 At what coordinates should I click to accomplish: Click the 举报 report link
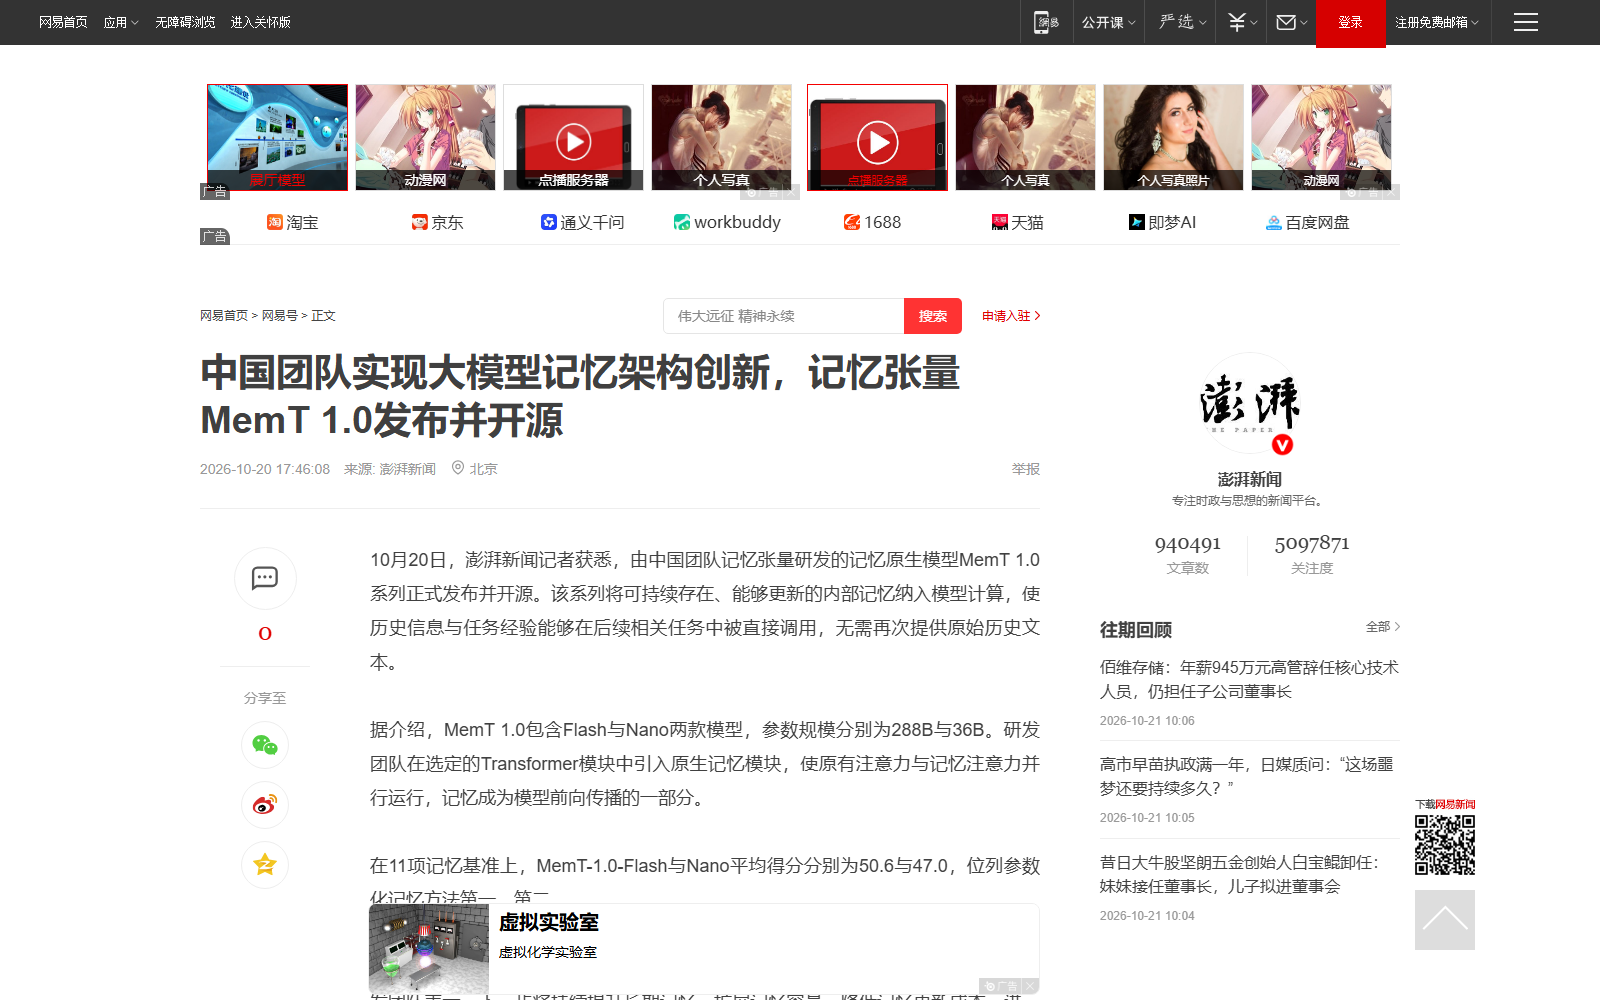point(1025,469)
